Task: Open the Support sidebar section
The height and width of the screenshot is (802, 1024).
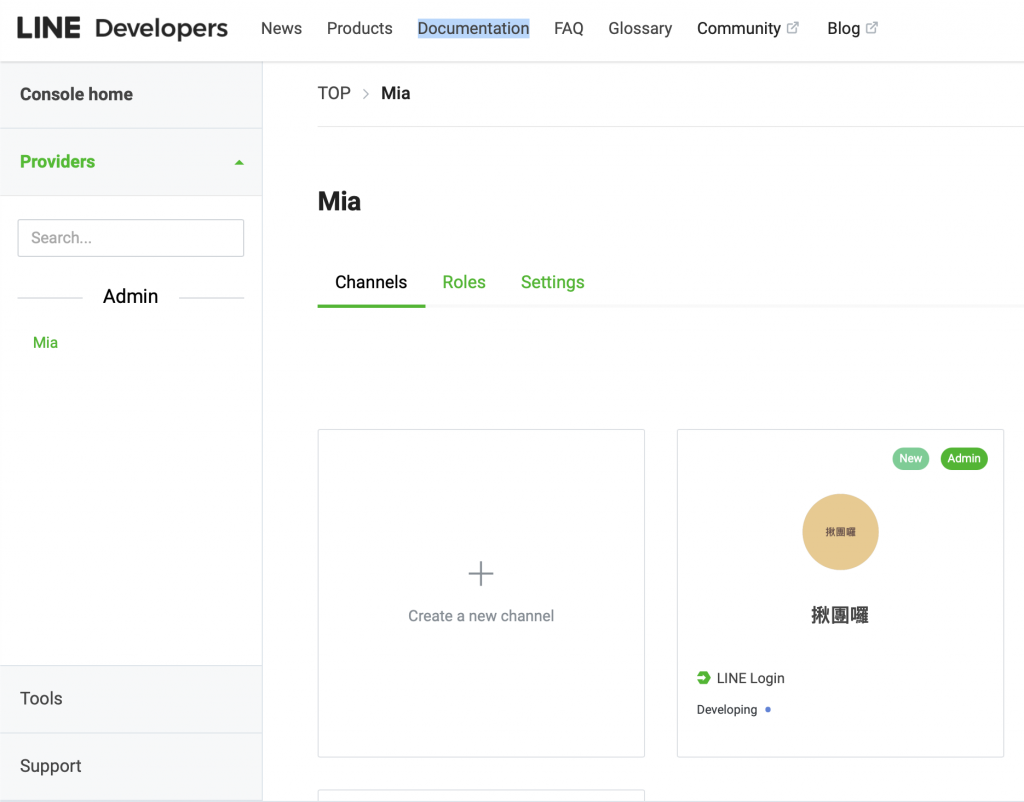Action: 50,765
